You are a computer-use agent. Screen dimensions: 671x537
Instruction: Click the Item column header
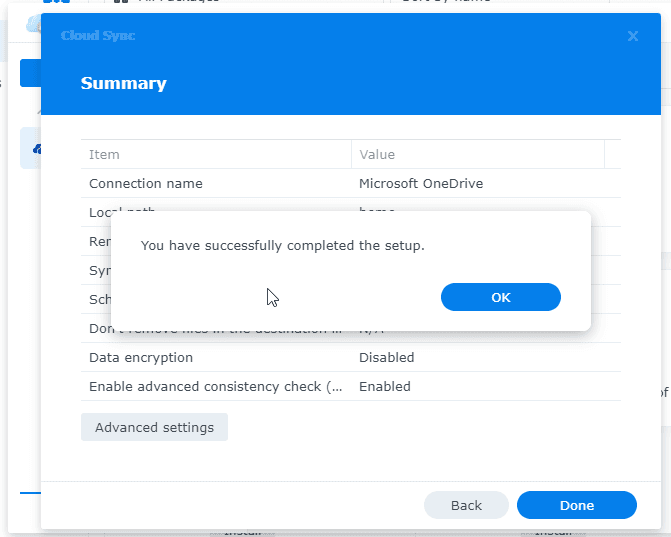point(104,154)
